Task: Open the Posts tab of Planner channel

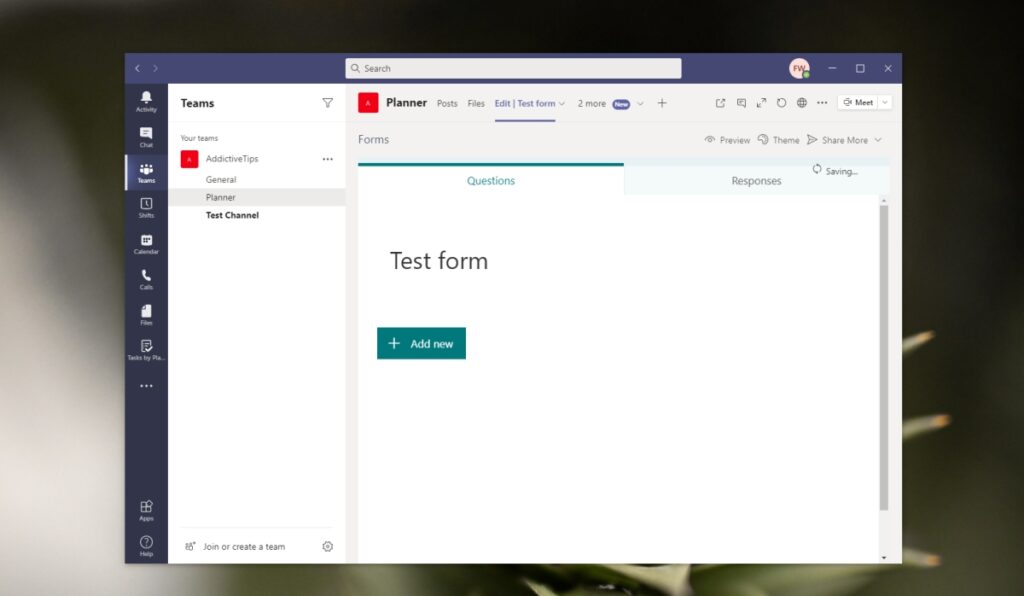Action: pos(447,103)
